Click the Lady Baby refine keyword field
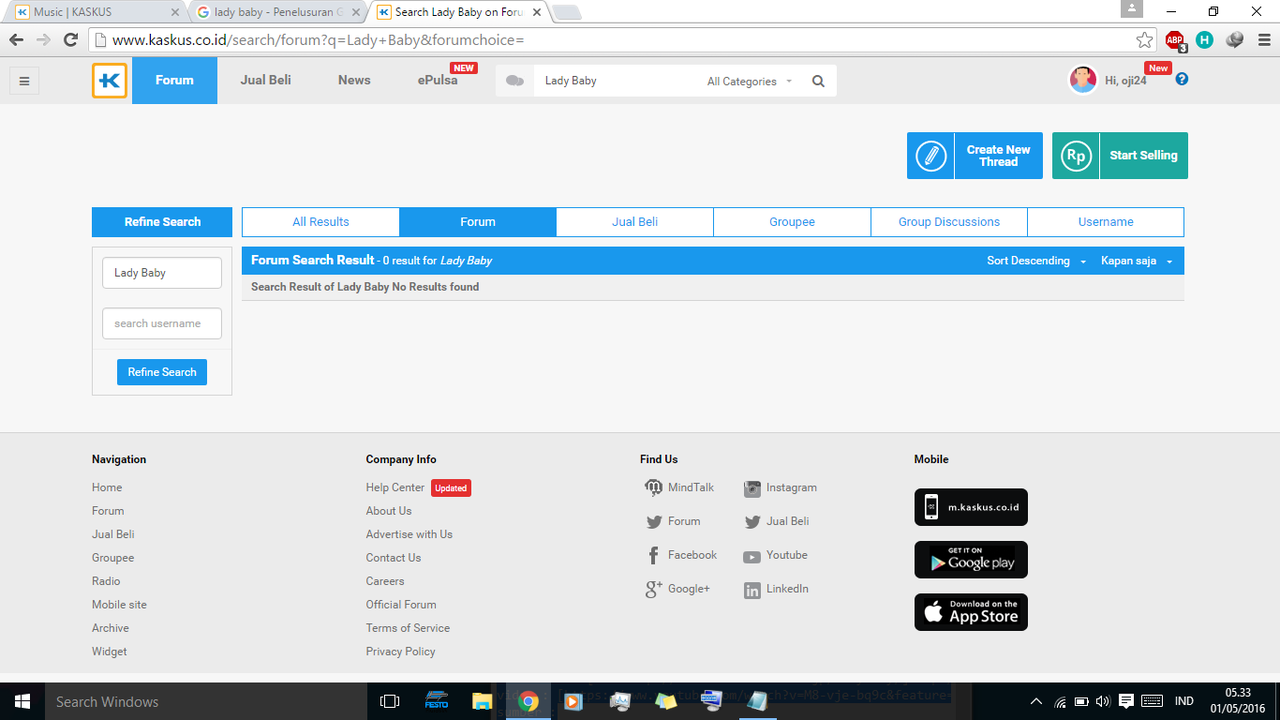 (162, 273)
